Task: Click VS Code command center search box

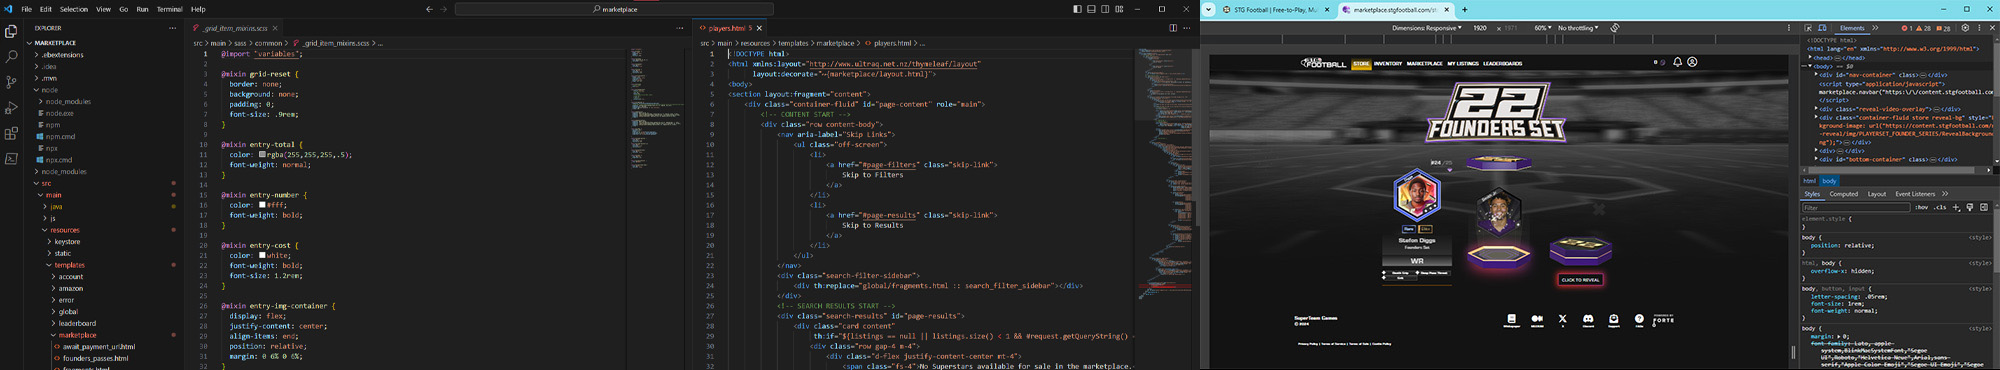Action: (x=614, y=9)
